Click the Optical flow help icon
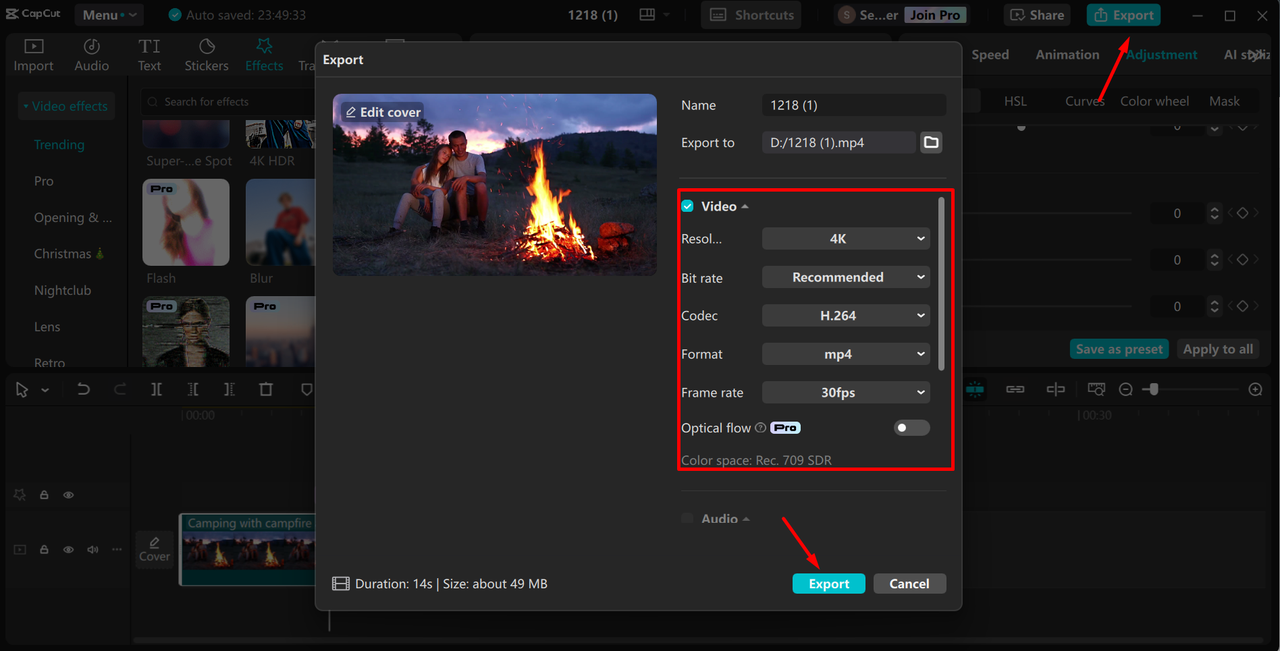The width and height of the screenshot is (1280, 651). coord(761,428)
